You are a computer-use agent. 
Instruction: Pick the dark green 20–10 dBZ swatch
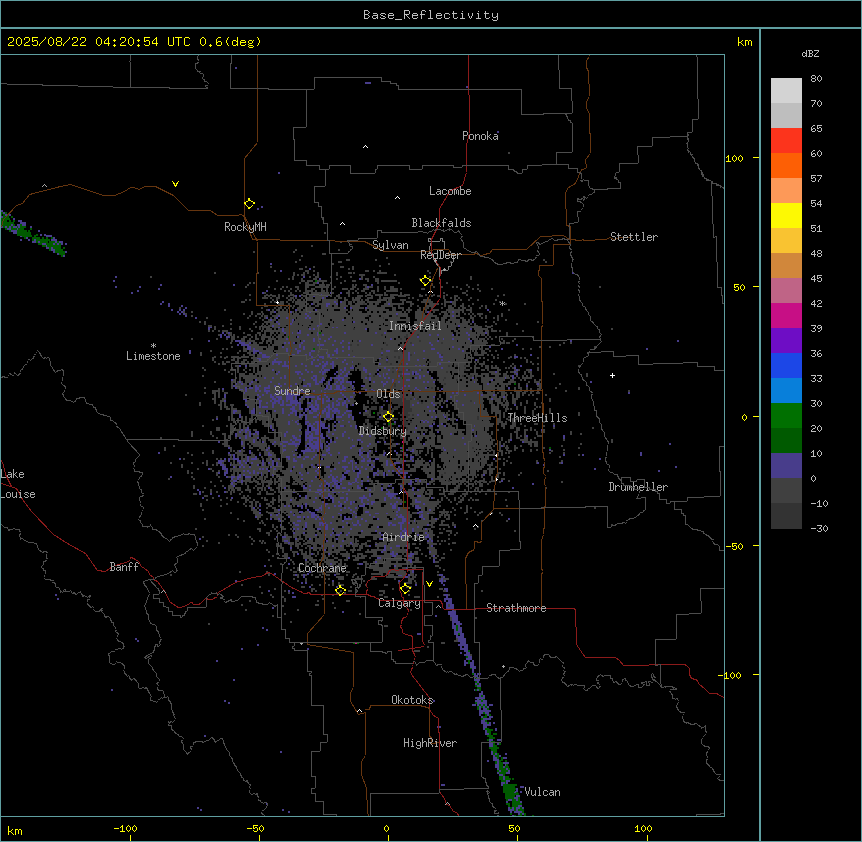[786, 440]
